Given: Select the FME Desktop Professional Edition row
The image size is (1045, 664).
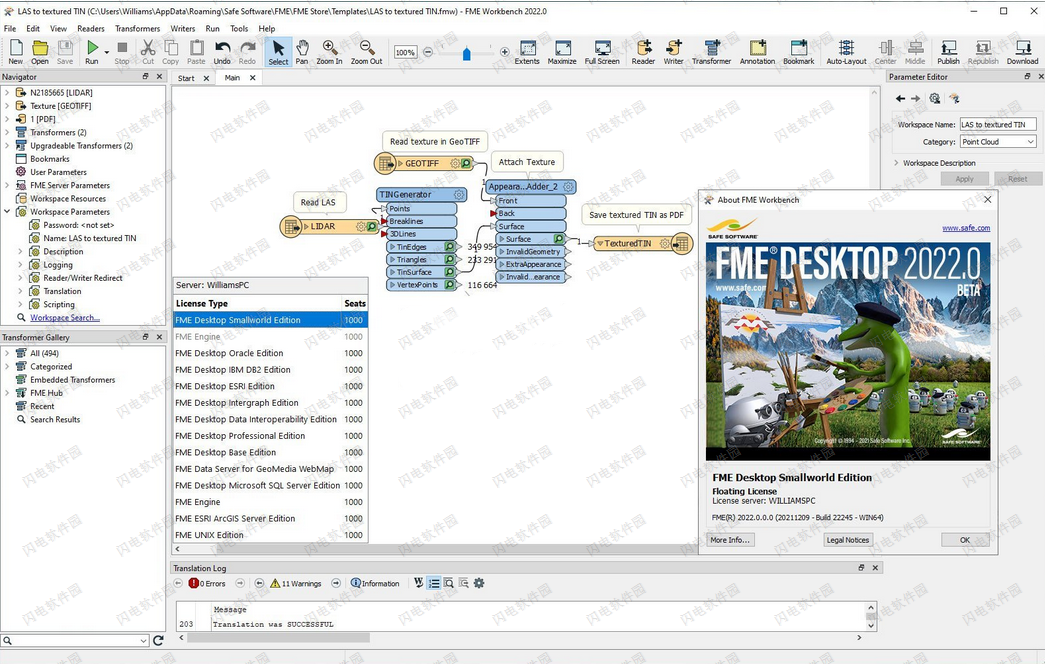Looking at the screenshot, I should click(270, 436).
